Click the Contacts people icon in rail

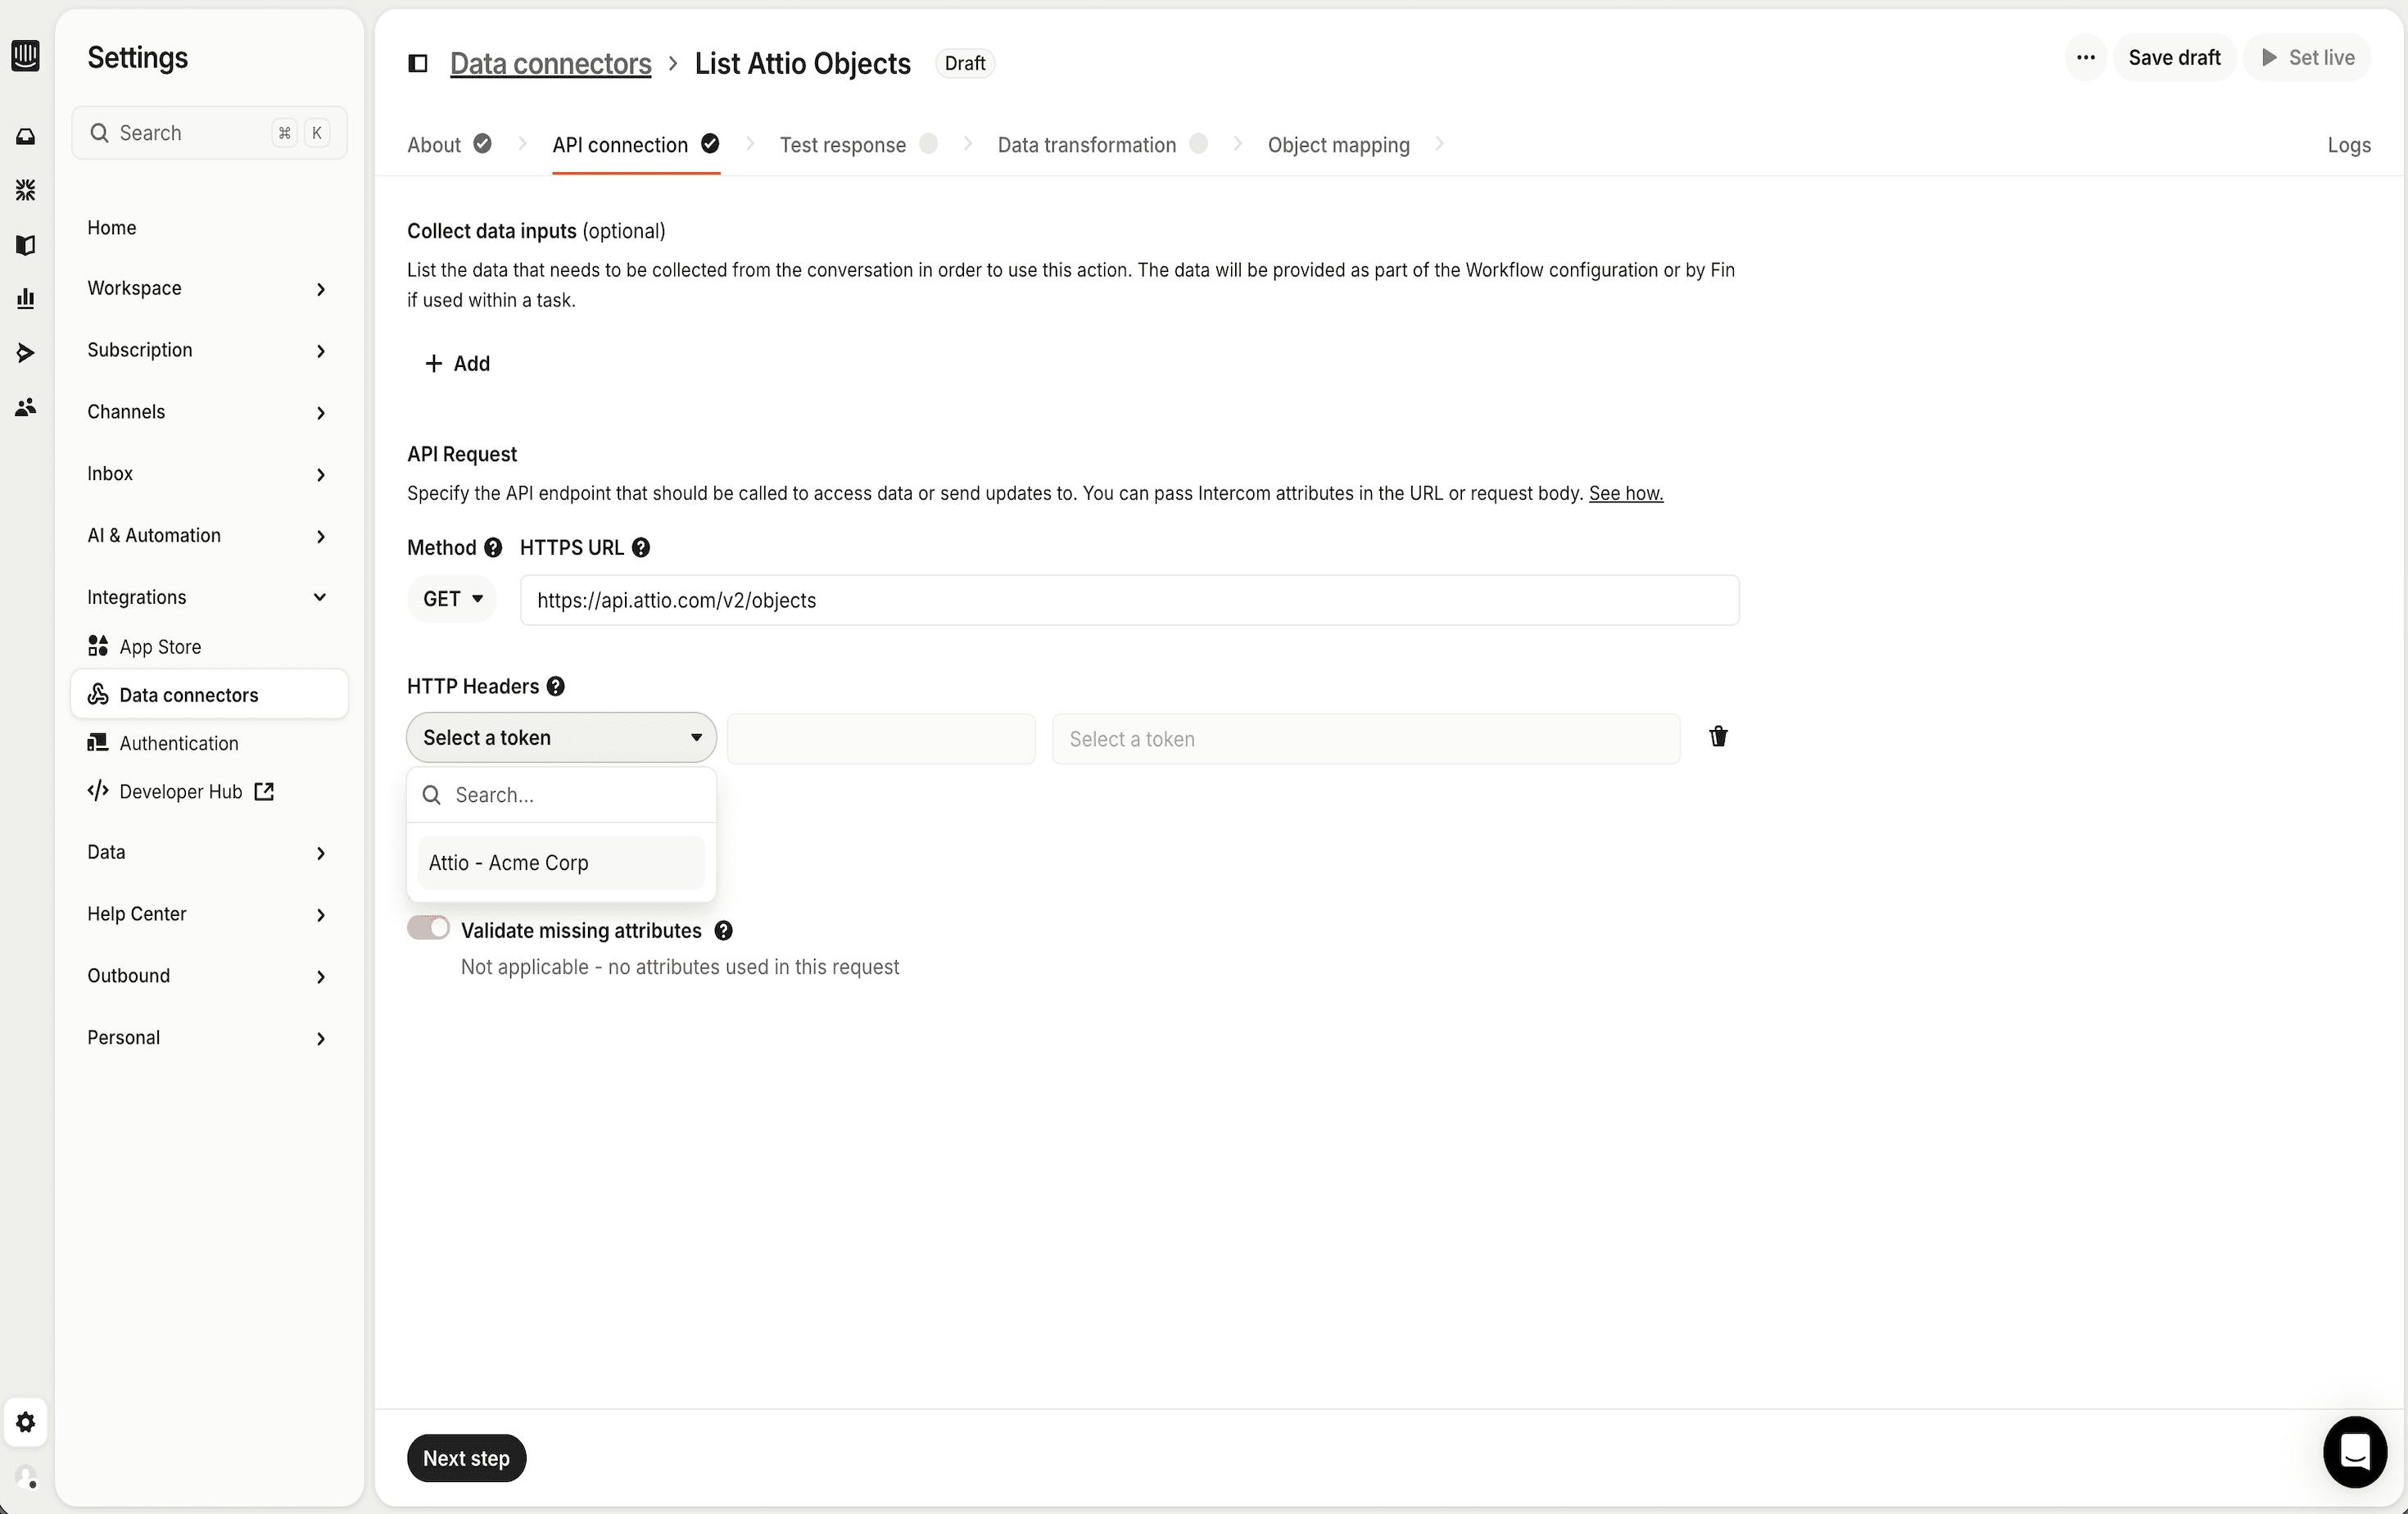pyautogui.click(x=26, y=407)
